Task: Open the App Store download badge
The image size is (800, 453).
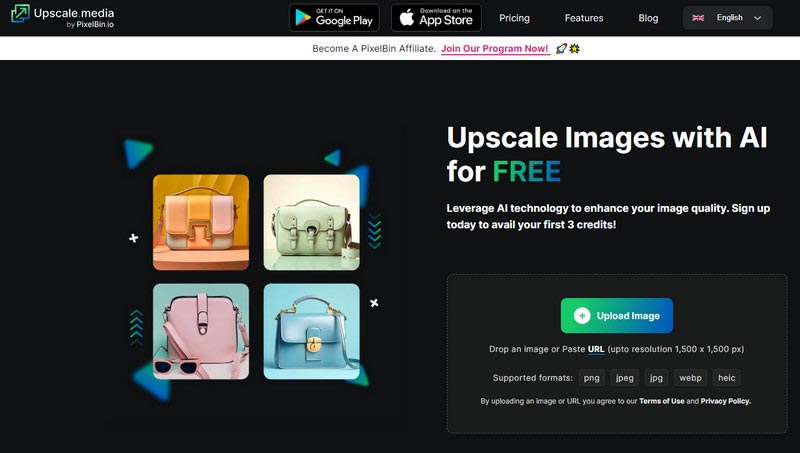Action: pyautogui.click(x=435, y=18)
